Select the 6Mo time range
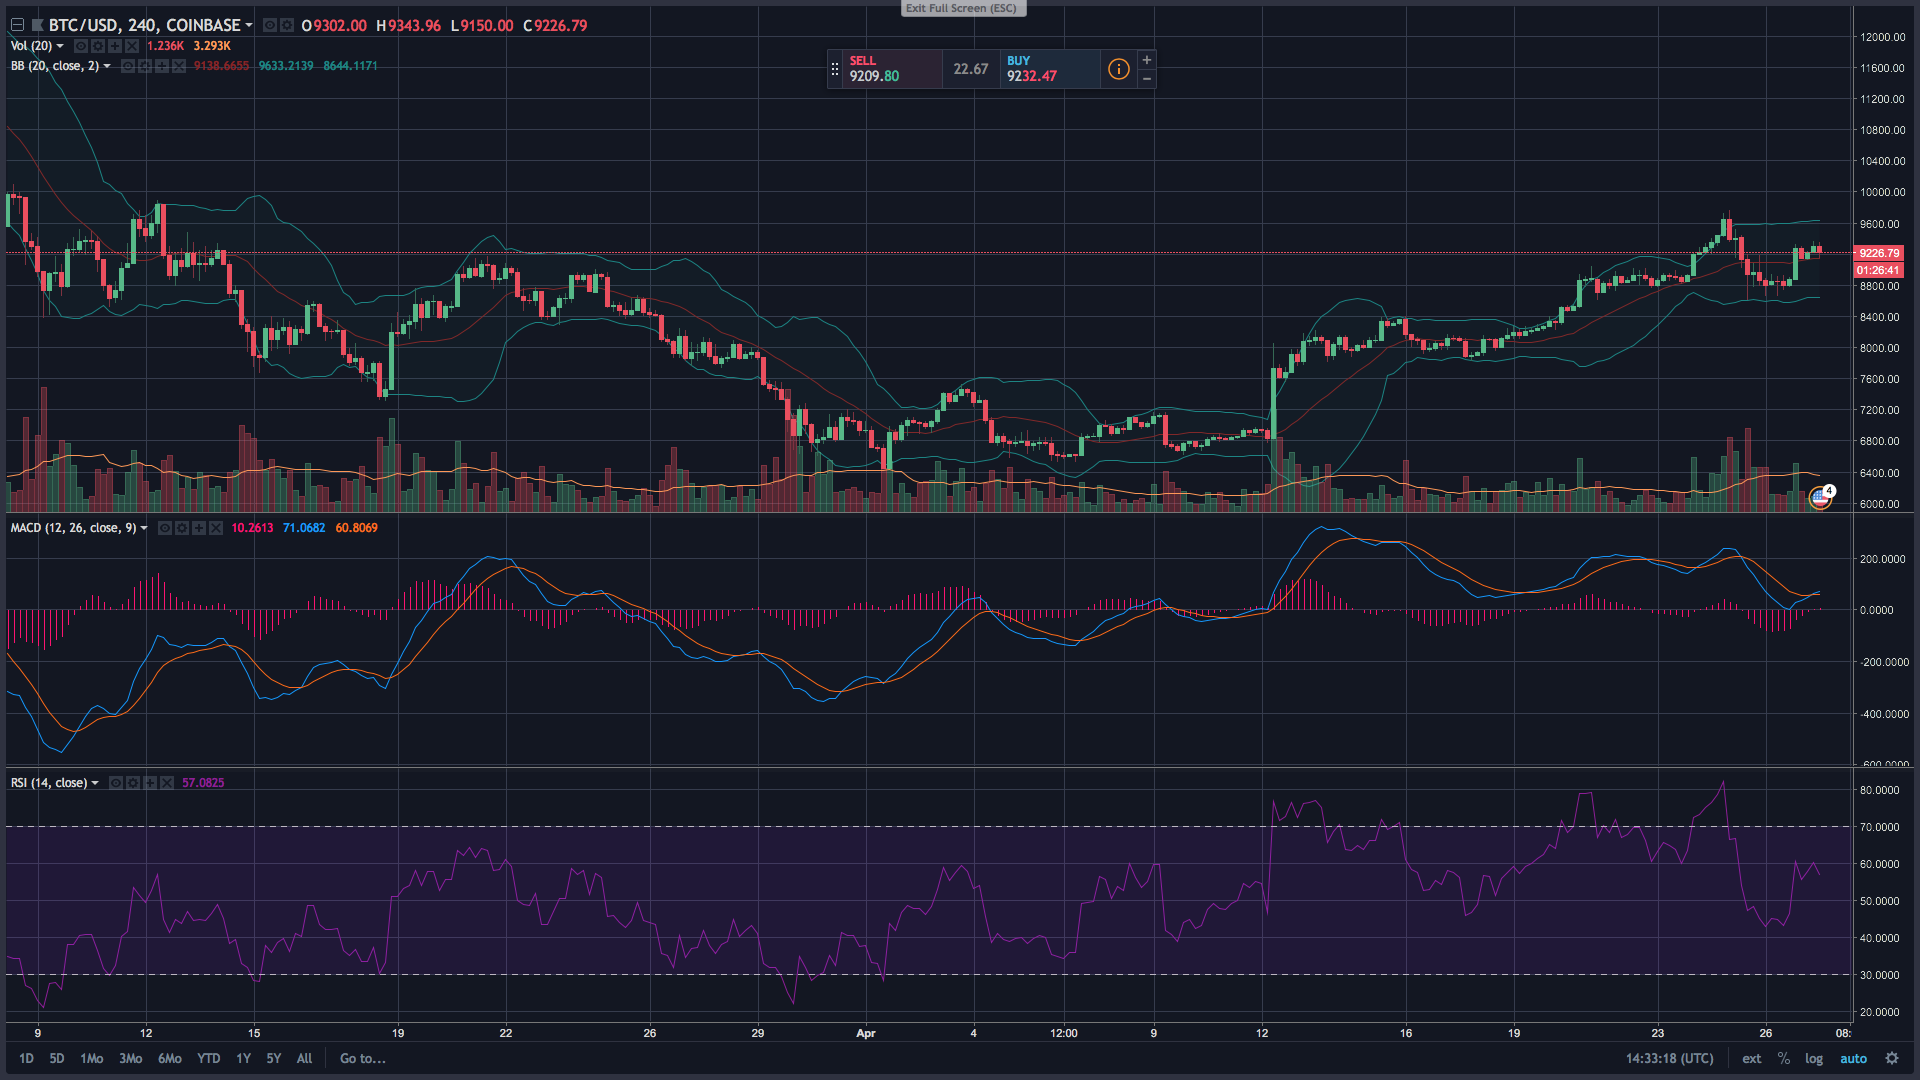The image size is (1920, 1080). (170, 1058)
